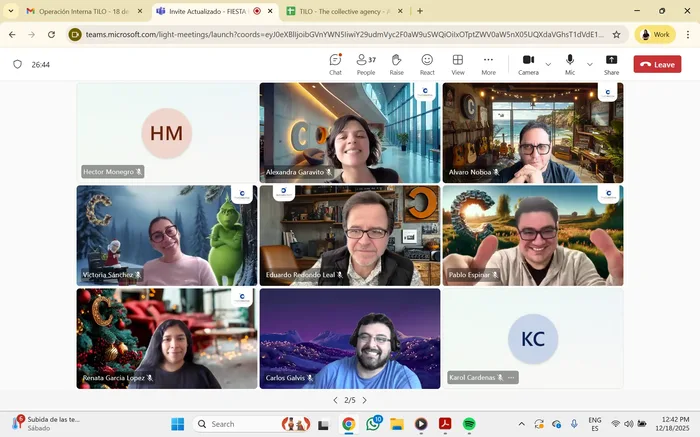Image resolution: width=700 pixels, height=437 pixels.
Task: Open the volume control in tray
Action: tap(629, 424)
